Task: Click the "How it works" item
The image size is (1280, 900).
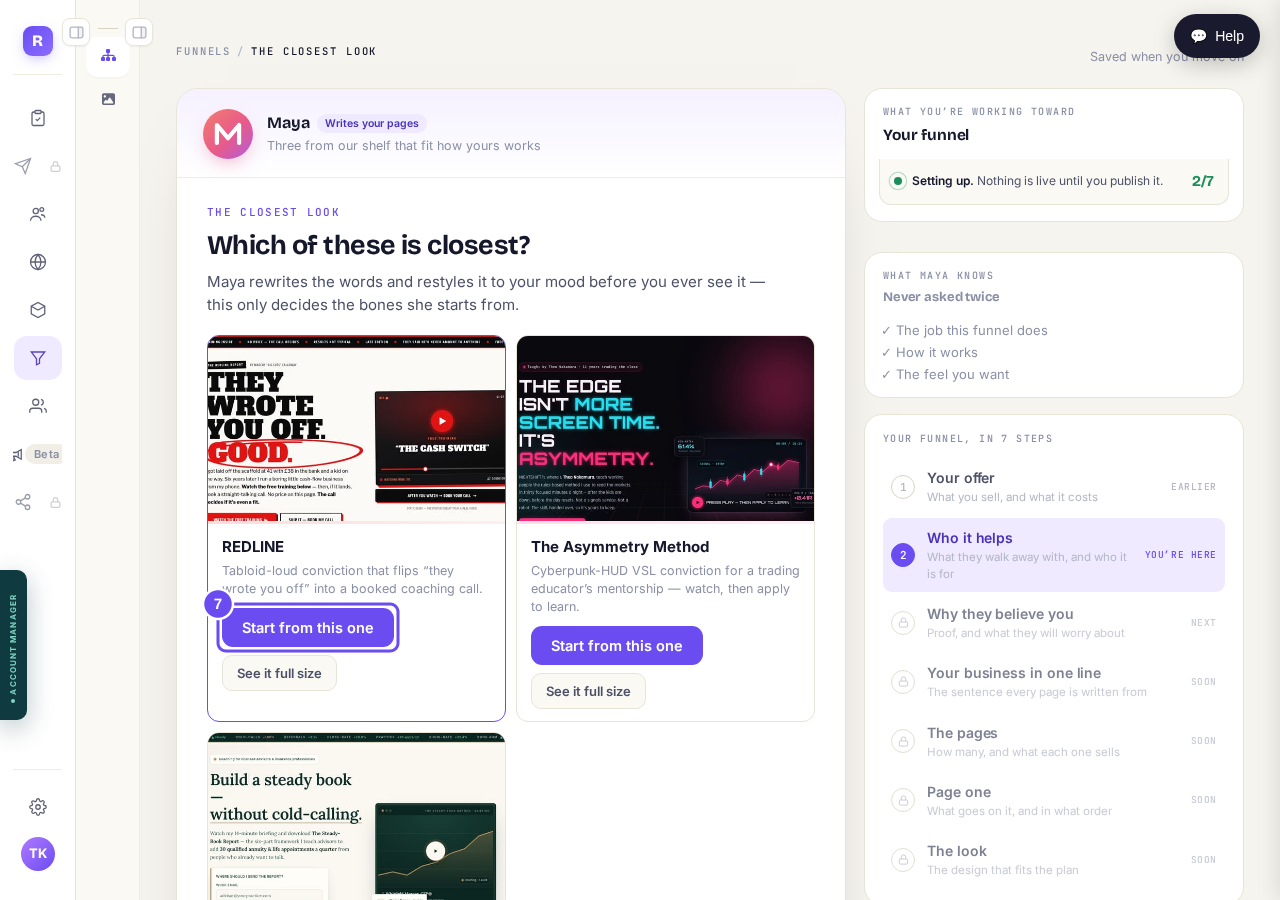Action: 930,352
